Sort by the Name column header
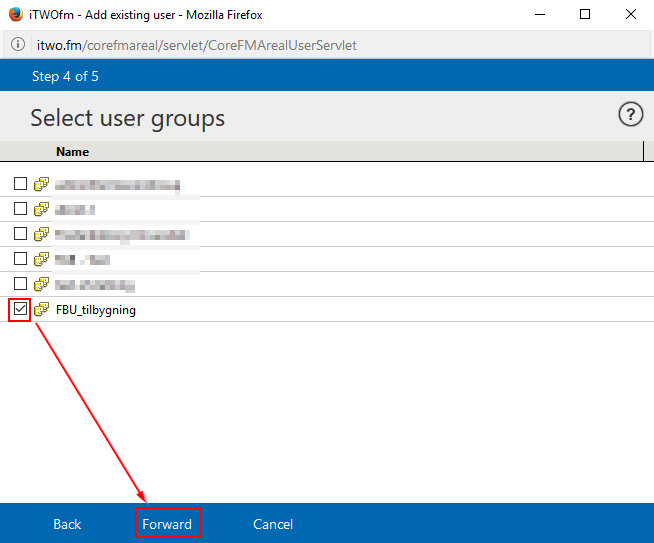Viewport: 654px width, 543px height. [72, 152]
